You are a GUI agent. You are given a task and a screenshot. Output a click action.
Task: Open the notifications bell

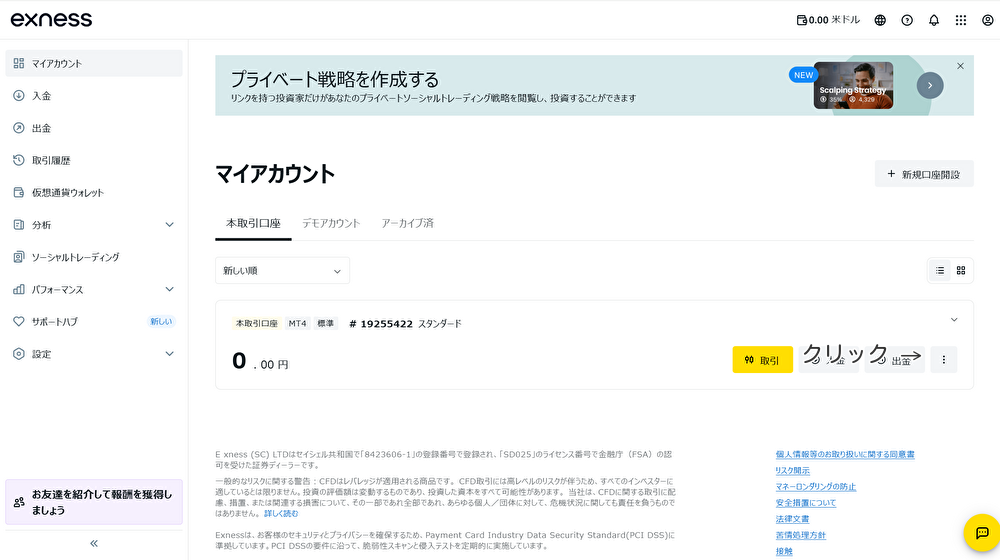[934, 20]
